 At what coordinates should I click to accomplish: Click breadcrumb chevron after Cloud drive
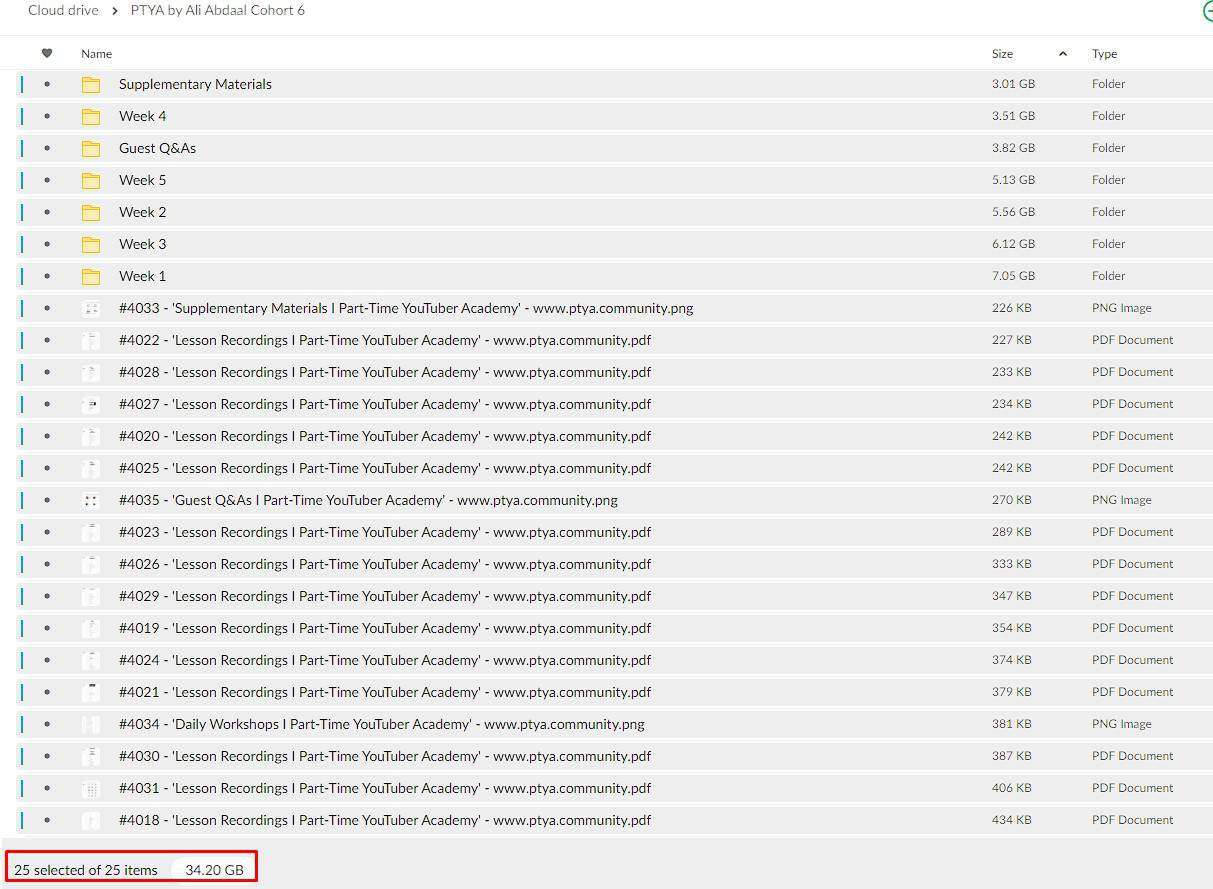click(115, 11)
